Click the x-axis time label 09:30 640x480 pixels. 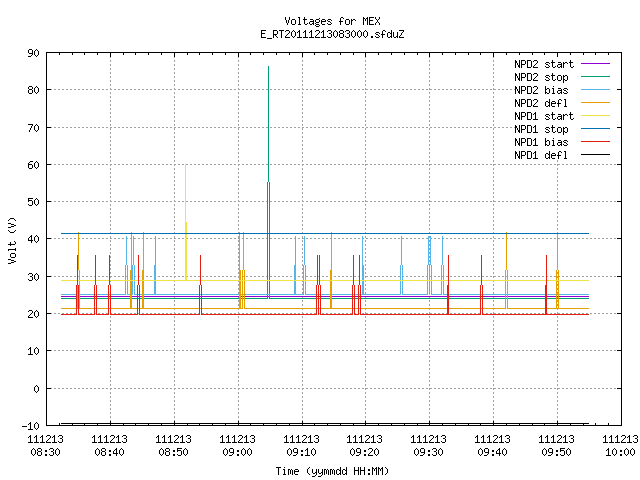429,453
